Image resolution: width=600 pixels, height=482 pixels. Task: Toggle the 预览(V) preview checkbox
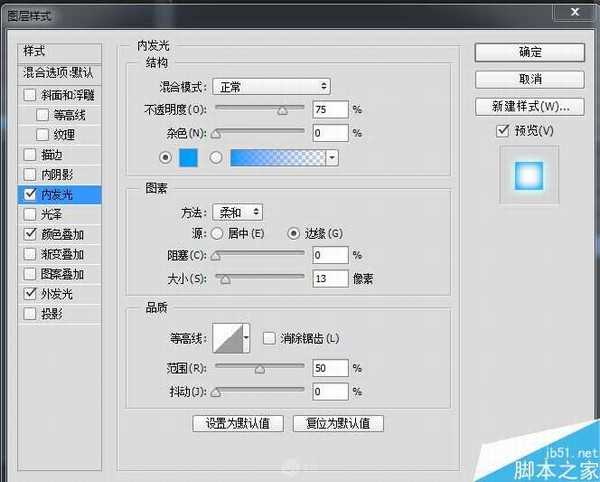[x=502, y=131]
